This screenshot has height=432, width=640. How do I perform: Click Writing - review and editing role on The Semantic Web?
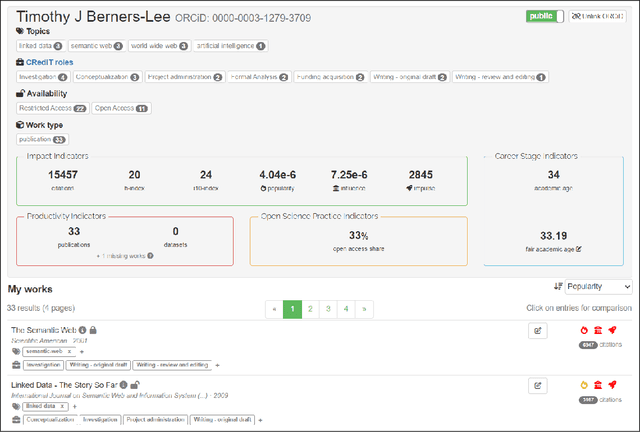[172, 365]
